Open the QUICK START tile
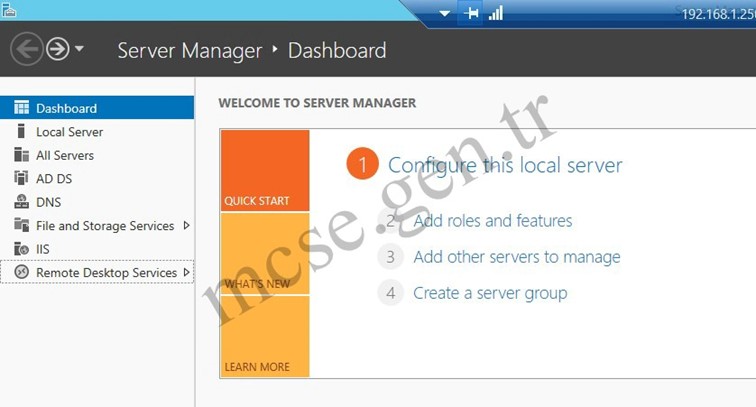Viewport: 756px width, 407px height. [265, 170]
